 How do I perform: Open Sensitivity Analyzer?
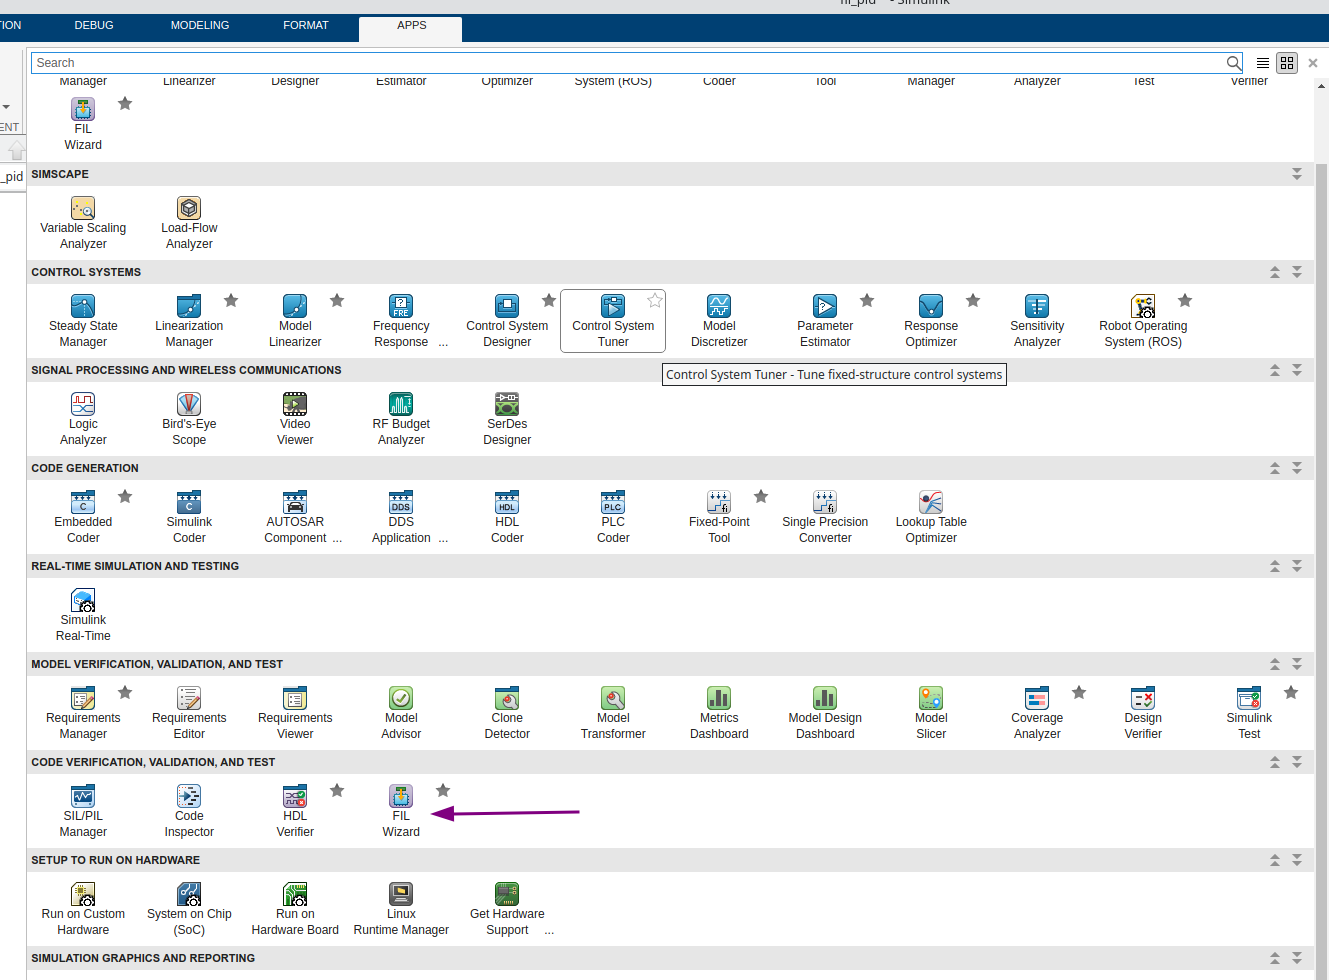click(1037, 320)
